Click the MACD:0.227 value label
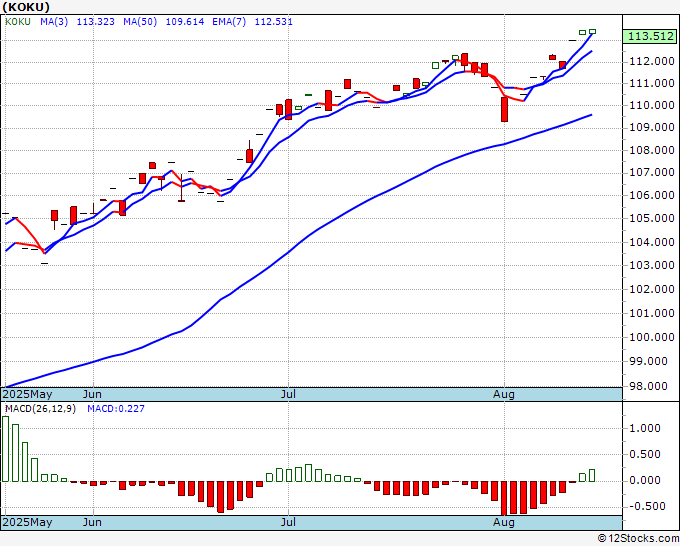This screenshot has width=680, height=546. pos(116,409)
